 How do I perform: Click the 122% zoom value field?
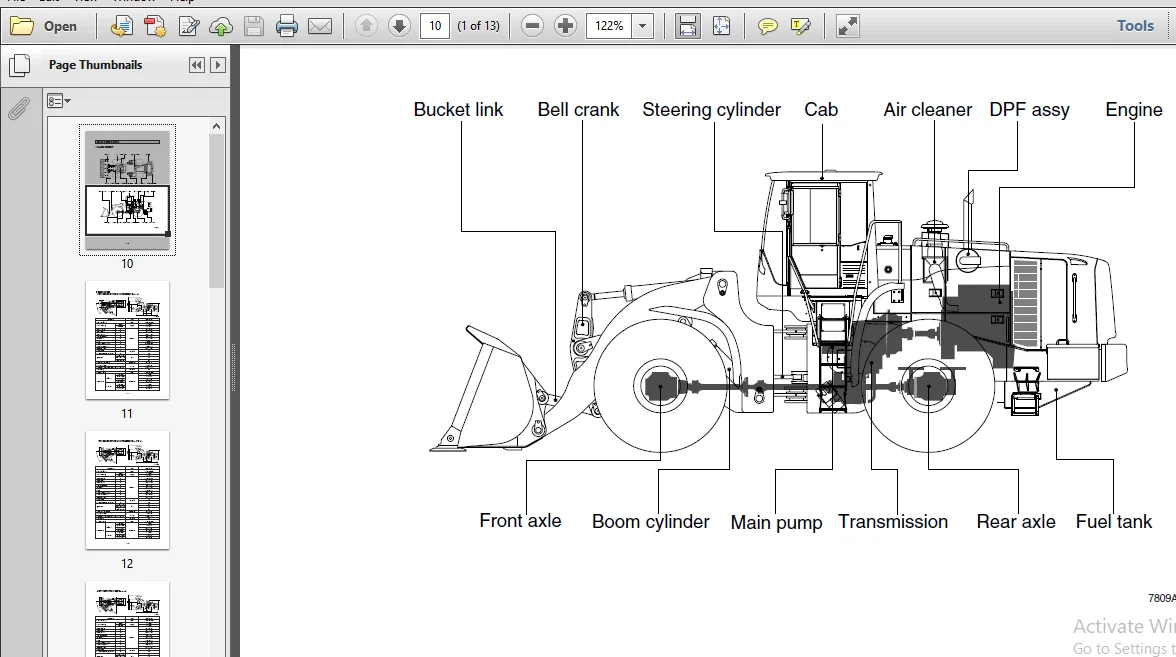tap(609, 26)
